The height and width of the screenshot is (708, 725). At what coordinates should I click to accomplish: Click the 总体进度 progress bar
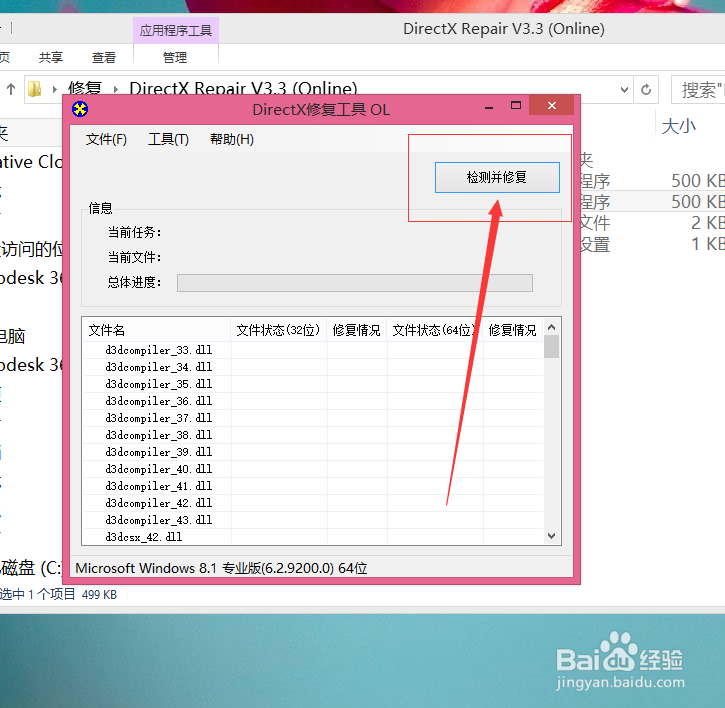pyautogui.click(x=355, y=283)
